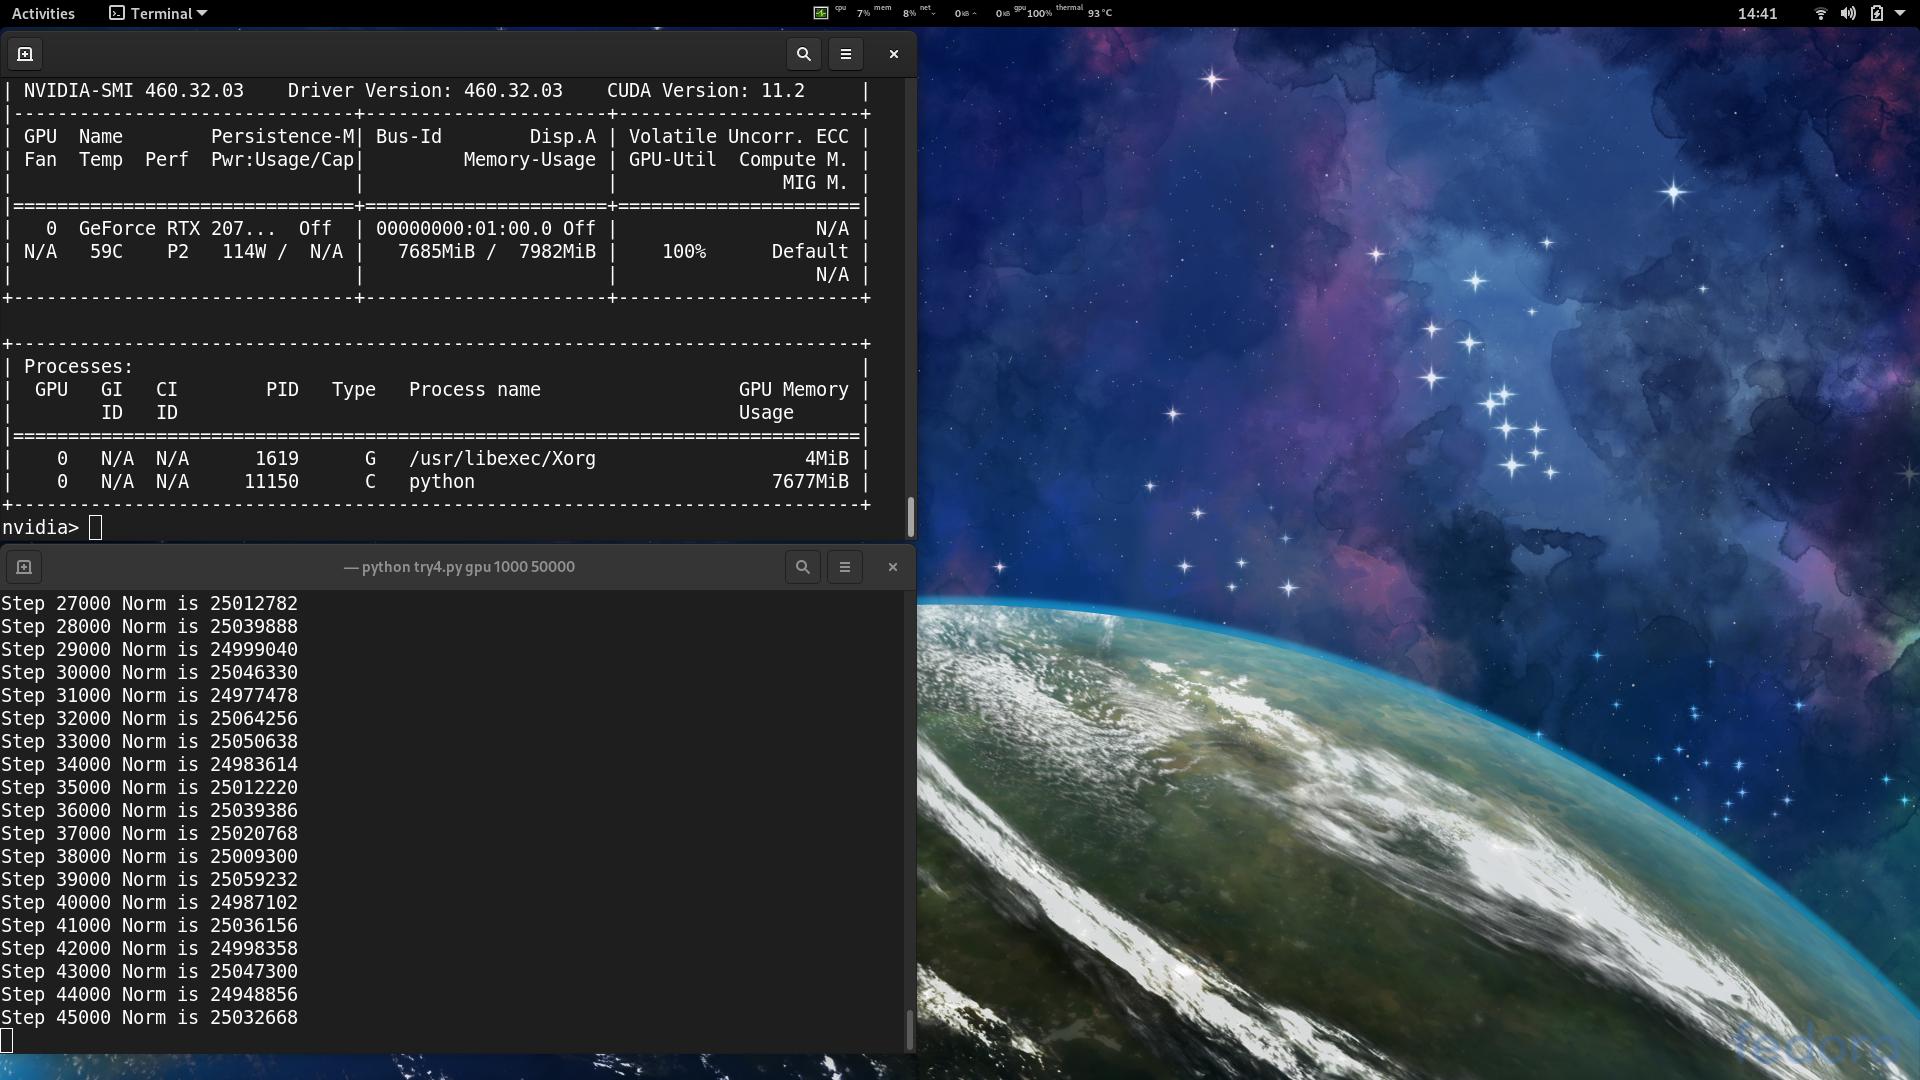
Task: Click the nvidia> prompt cursor
Action: [95, 528]
